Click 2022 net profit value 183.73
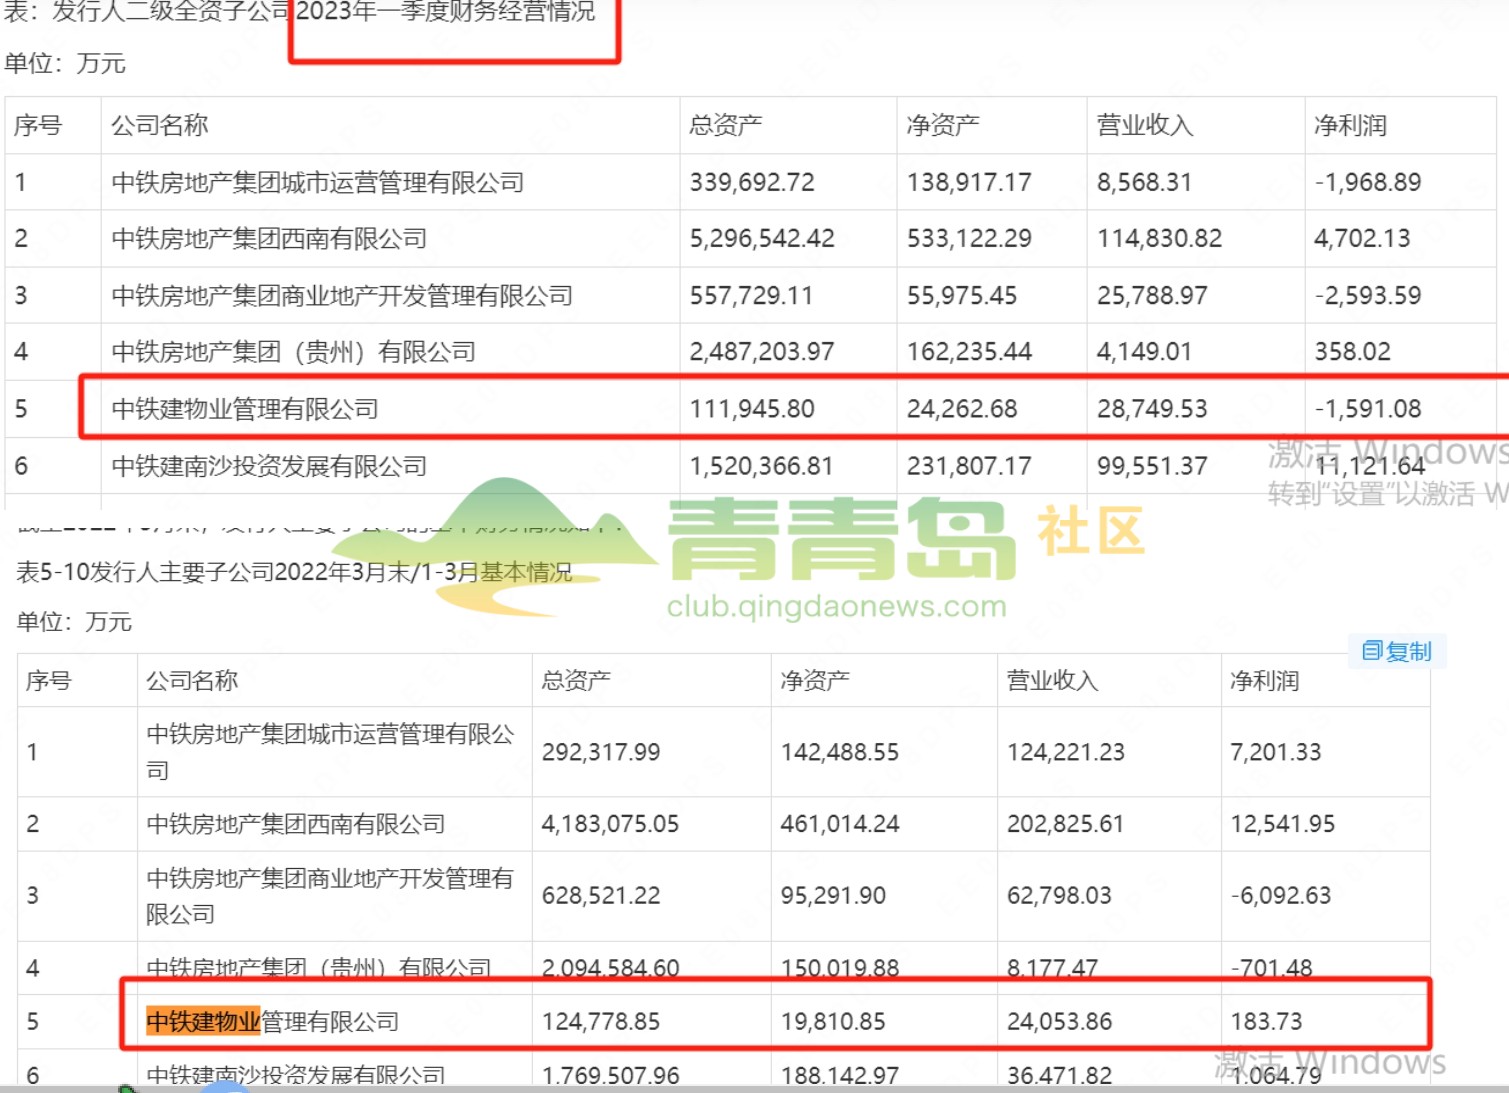 click(x=1266, y=1022)
